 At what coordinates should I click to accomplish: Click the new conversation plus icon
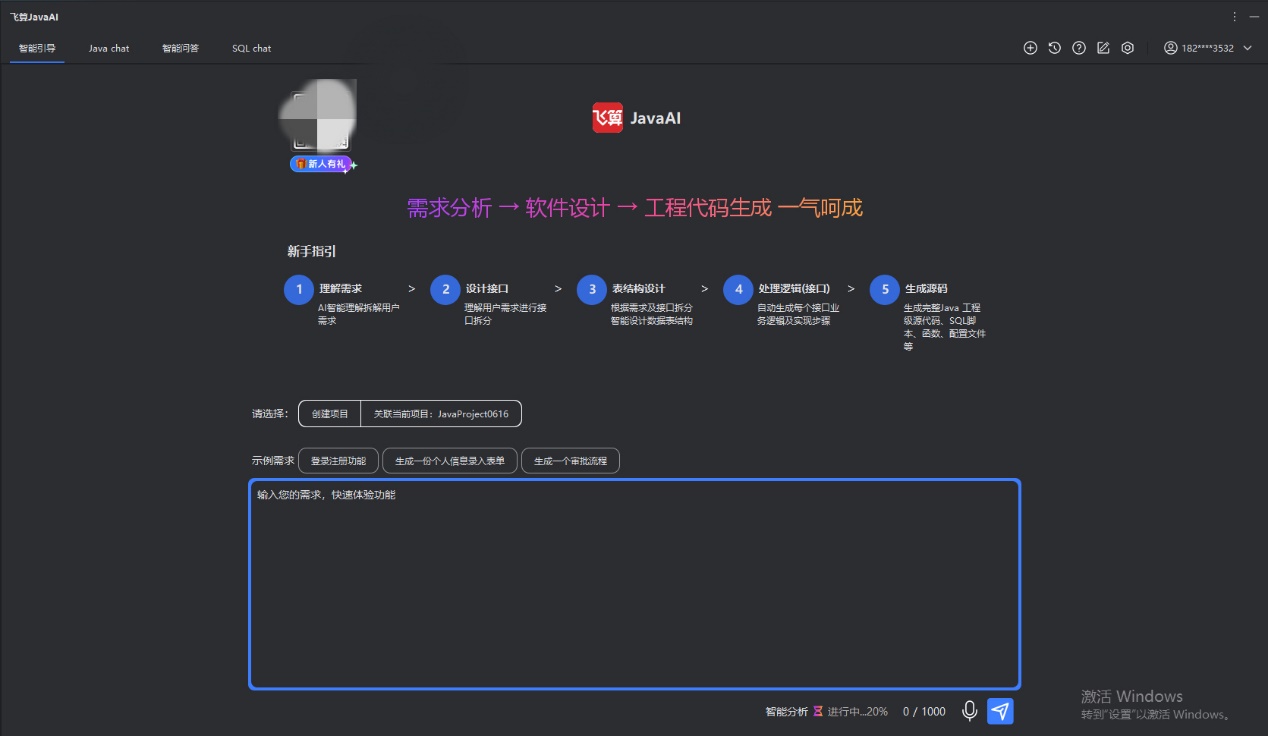click(x=1030, y=48)
